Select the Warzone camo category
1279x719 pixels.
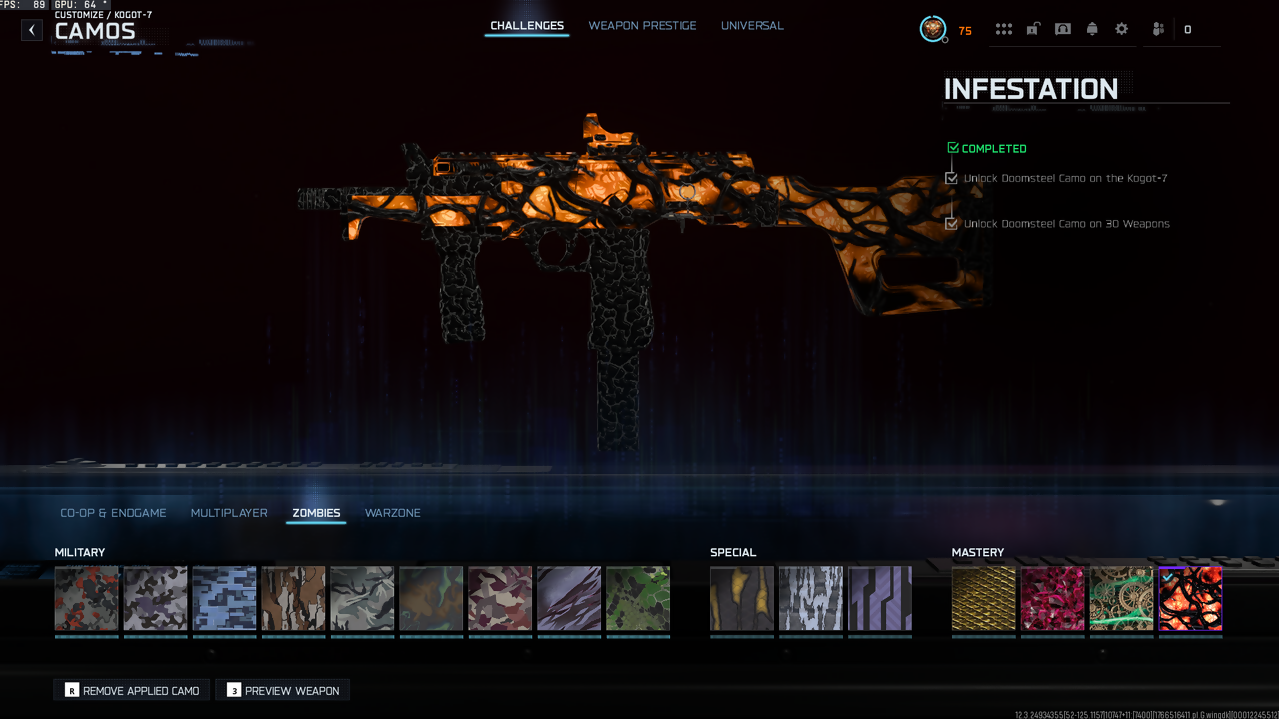(x=392, y=513)
